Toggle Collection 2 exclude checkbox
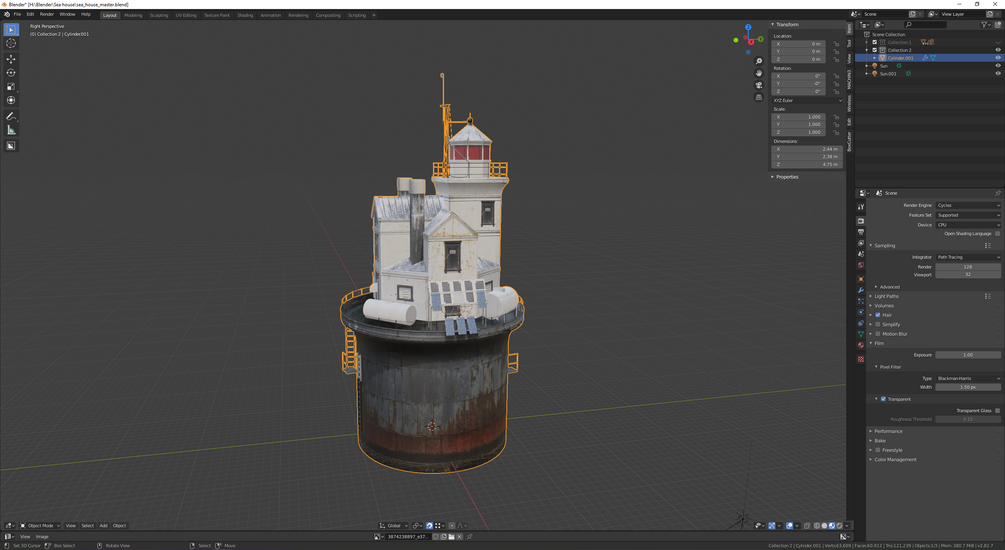1005x550 pixels. pyautogui.click(x=874, y=50)
